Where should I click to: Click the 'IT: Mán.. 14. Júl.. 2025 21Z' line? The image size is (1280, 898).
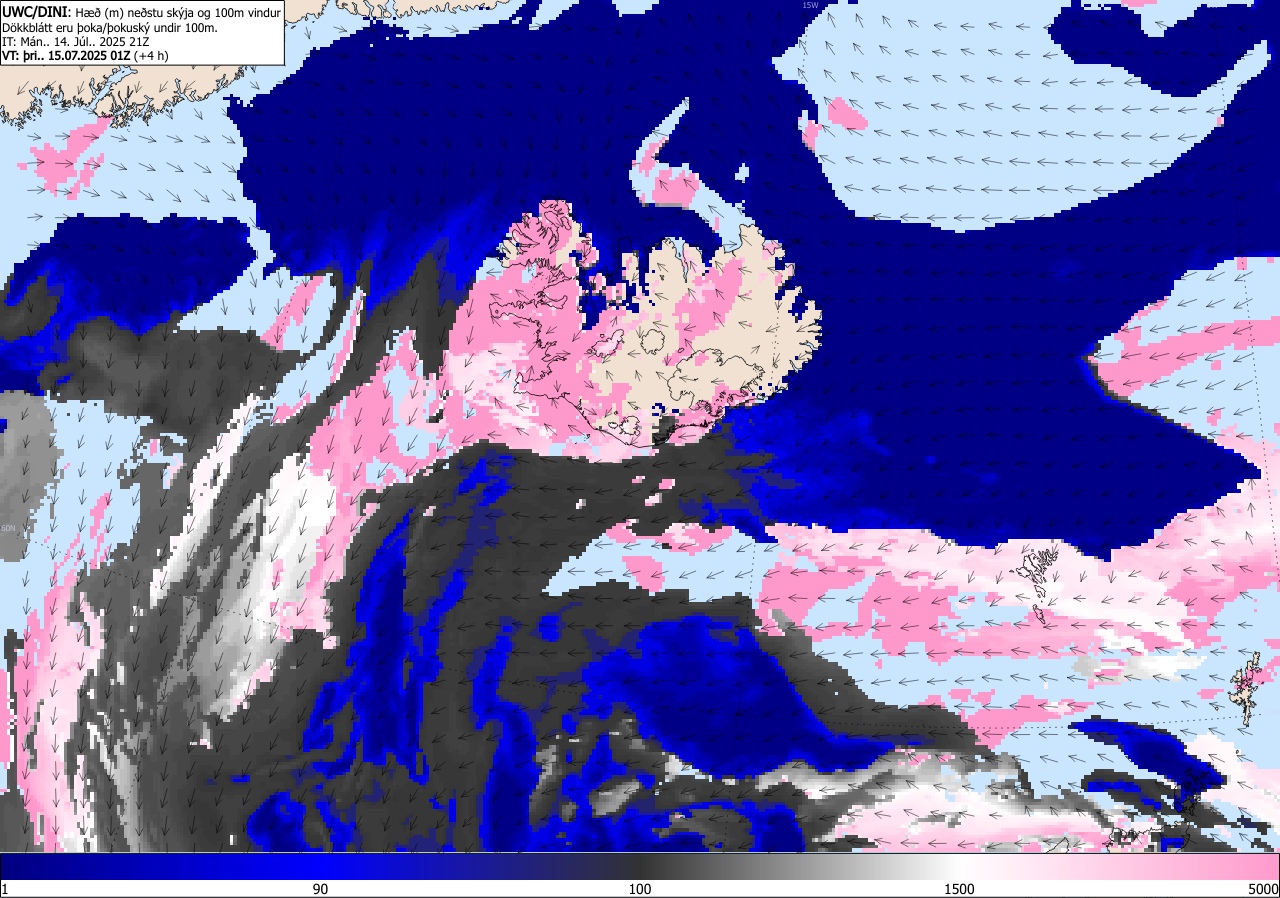point(74,41)
